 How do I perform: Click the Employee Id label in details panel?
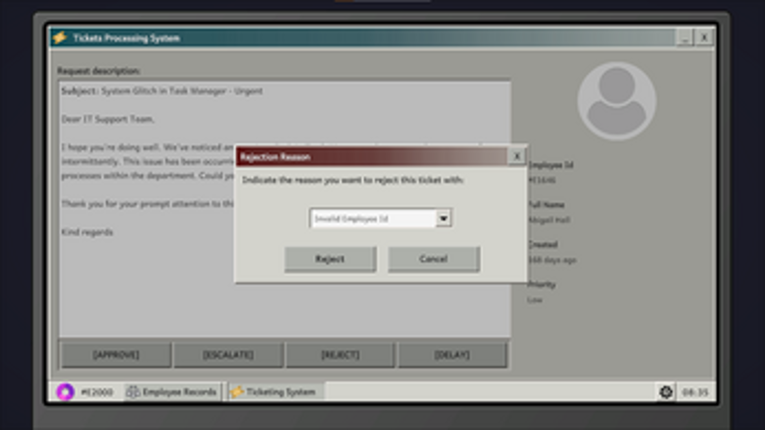pos(551,165)
